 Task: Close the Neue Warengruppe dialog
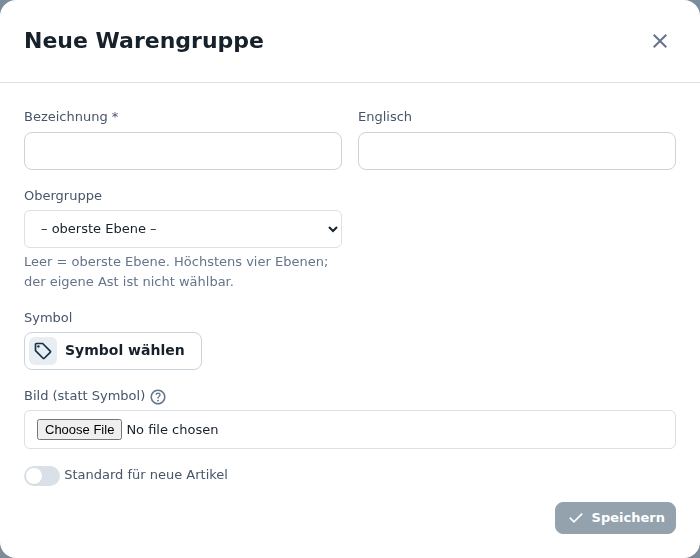tap(659, 41)
